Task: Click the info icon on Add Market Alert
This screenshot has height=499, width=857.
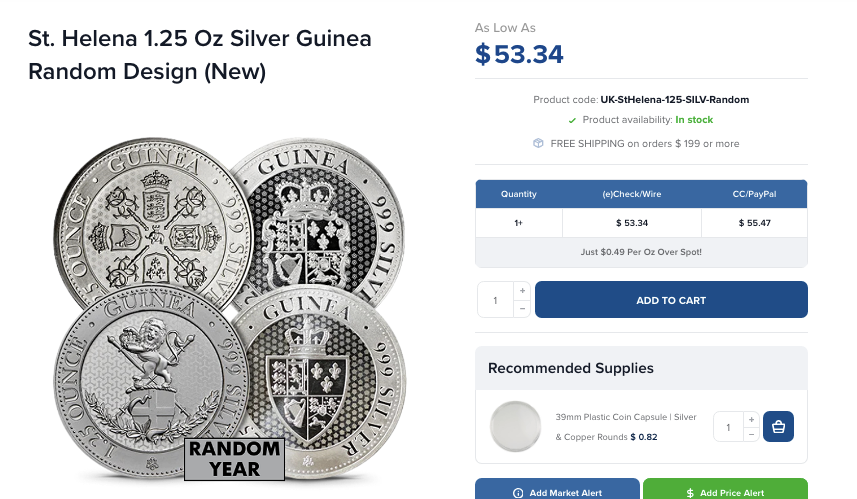Action: point(518,493)
